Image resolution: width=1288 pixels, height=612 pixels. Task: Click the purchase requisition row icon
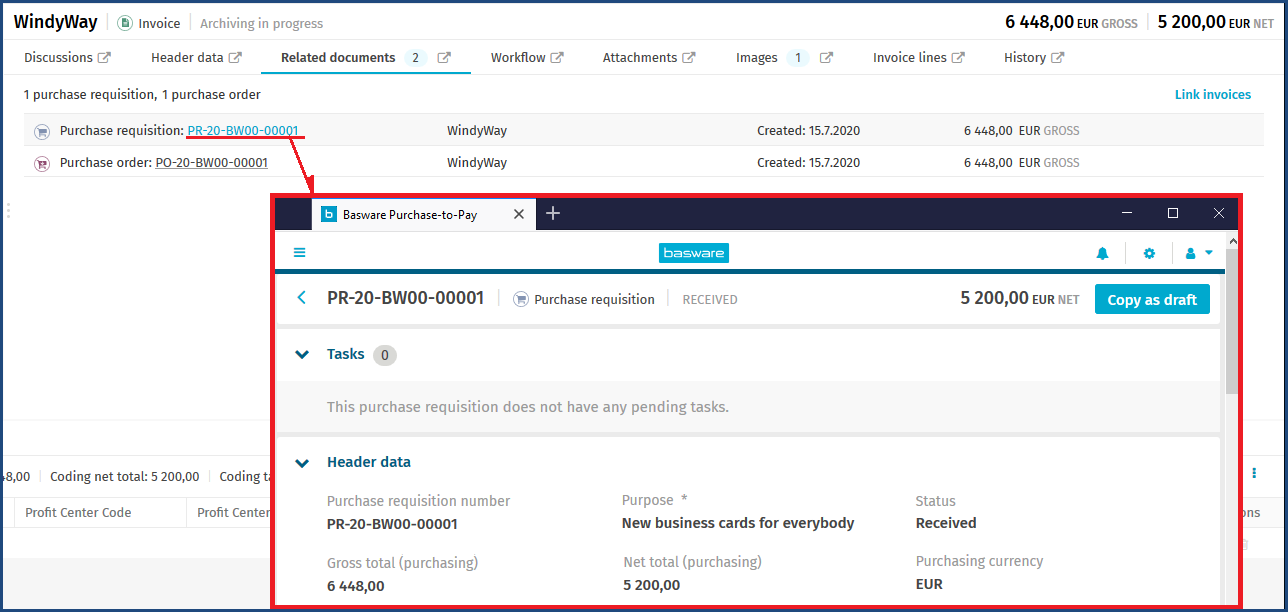[x=42, y=131]
